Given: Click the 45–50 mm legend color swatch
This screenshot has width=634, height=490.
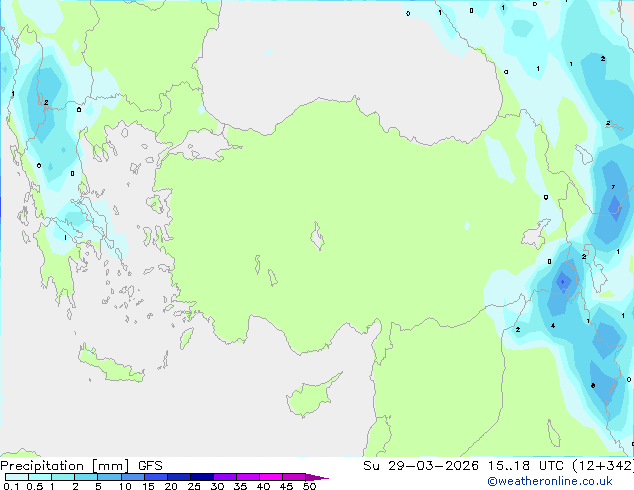Looking at the screenshot, I should pyautogui.click(x=294, y=477).
